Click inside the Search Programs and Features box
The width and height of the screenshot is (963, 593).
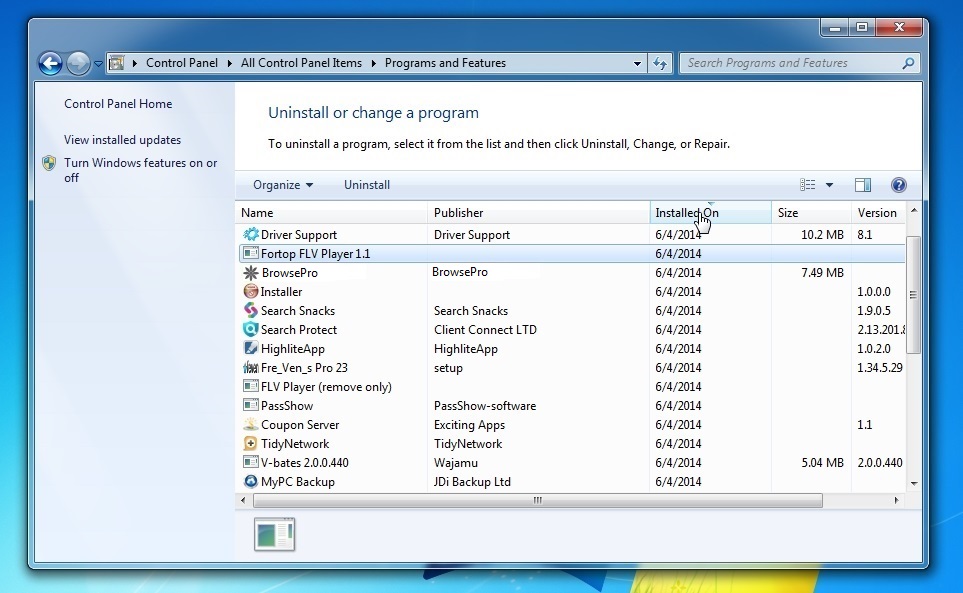point(780,62)
